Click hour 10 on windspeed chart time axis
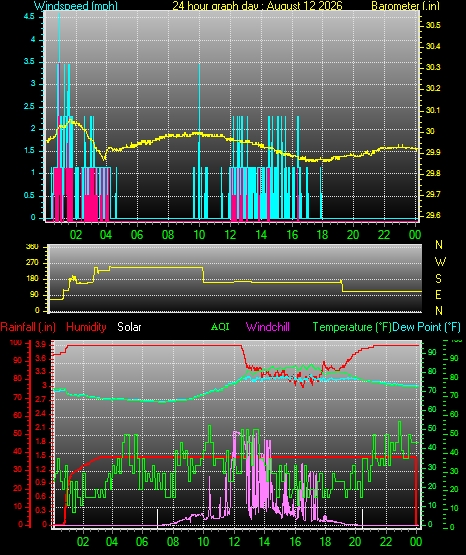 click(199, 235)
